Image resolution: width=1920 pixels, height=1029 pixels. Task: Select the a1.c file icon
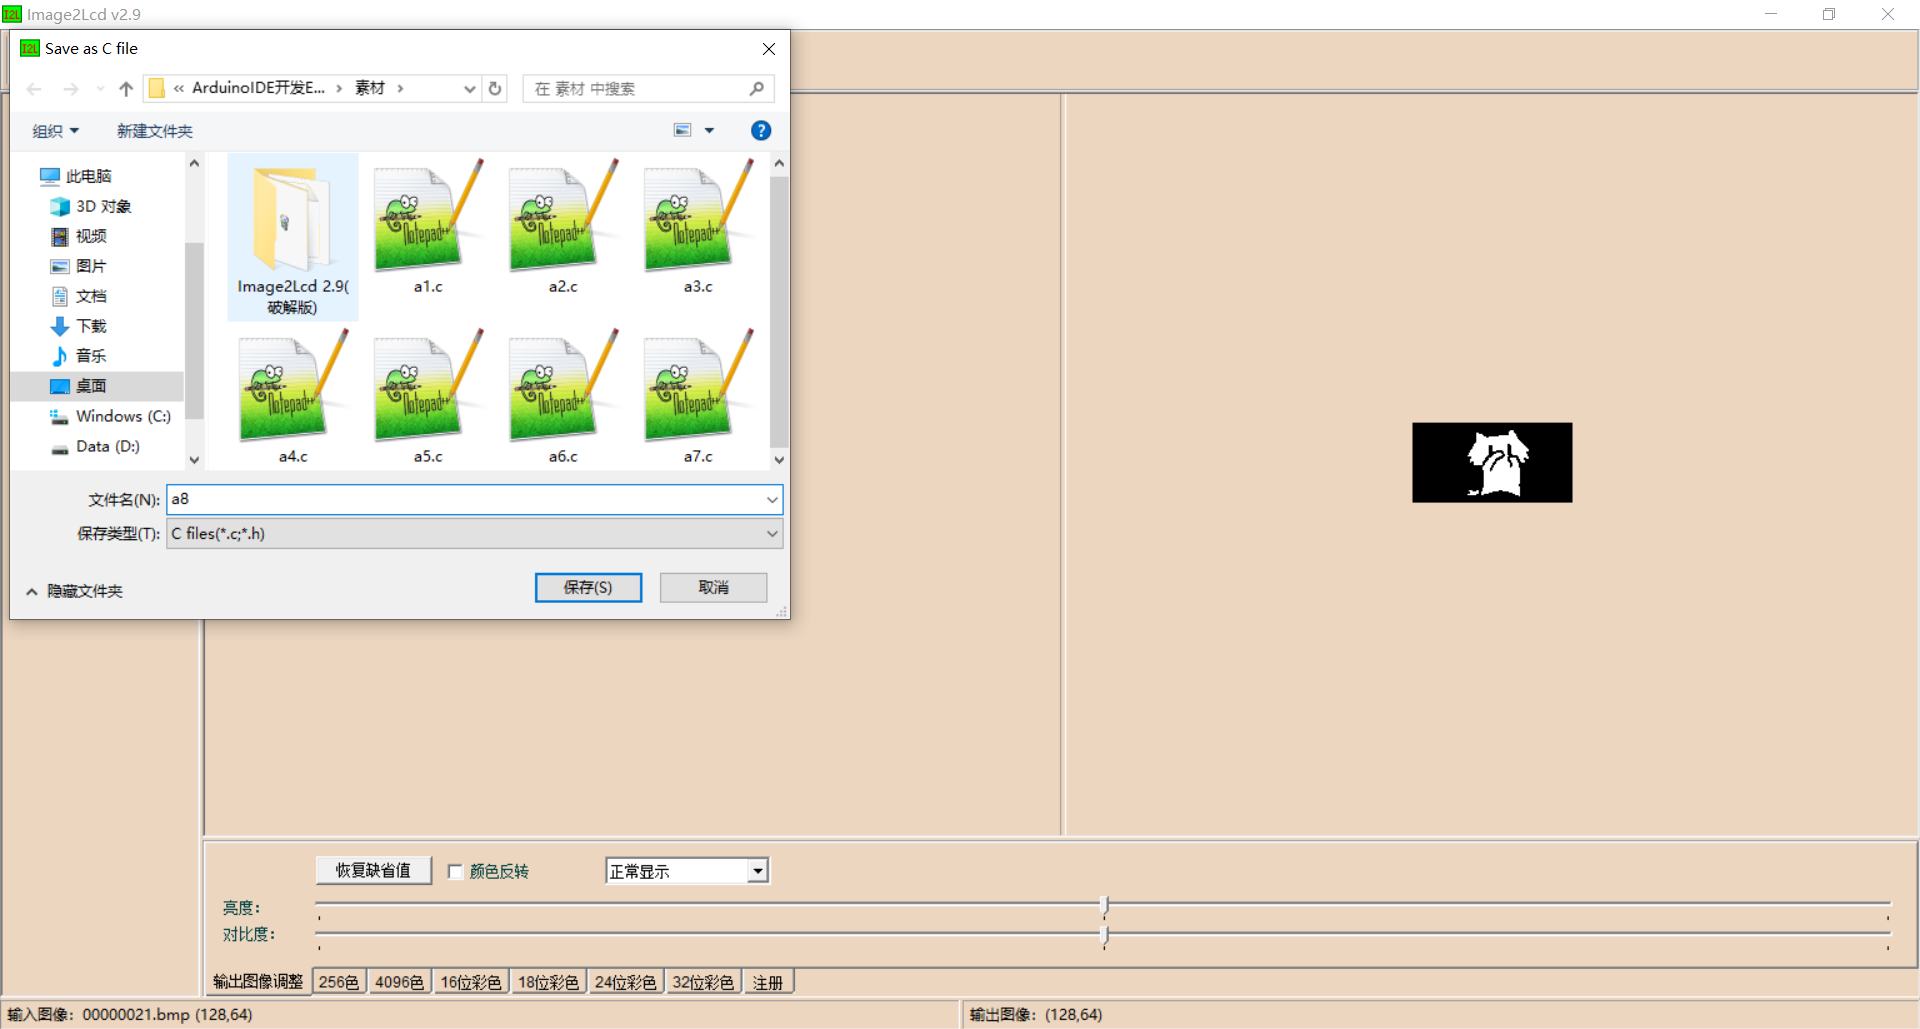(x=428, y=217)
